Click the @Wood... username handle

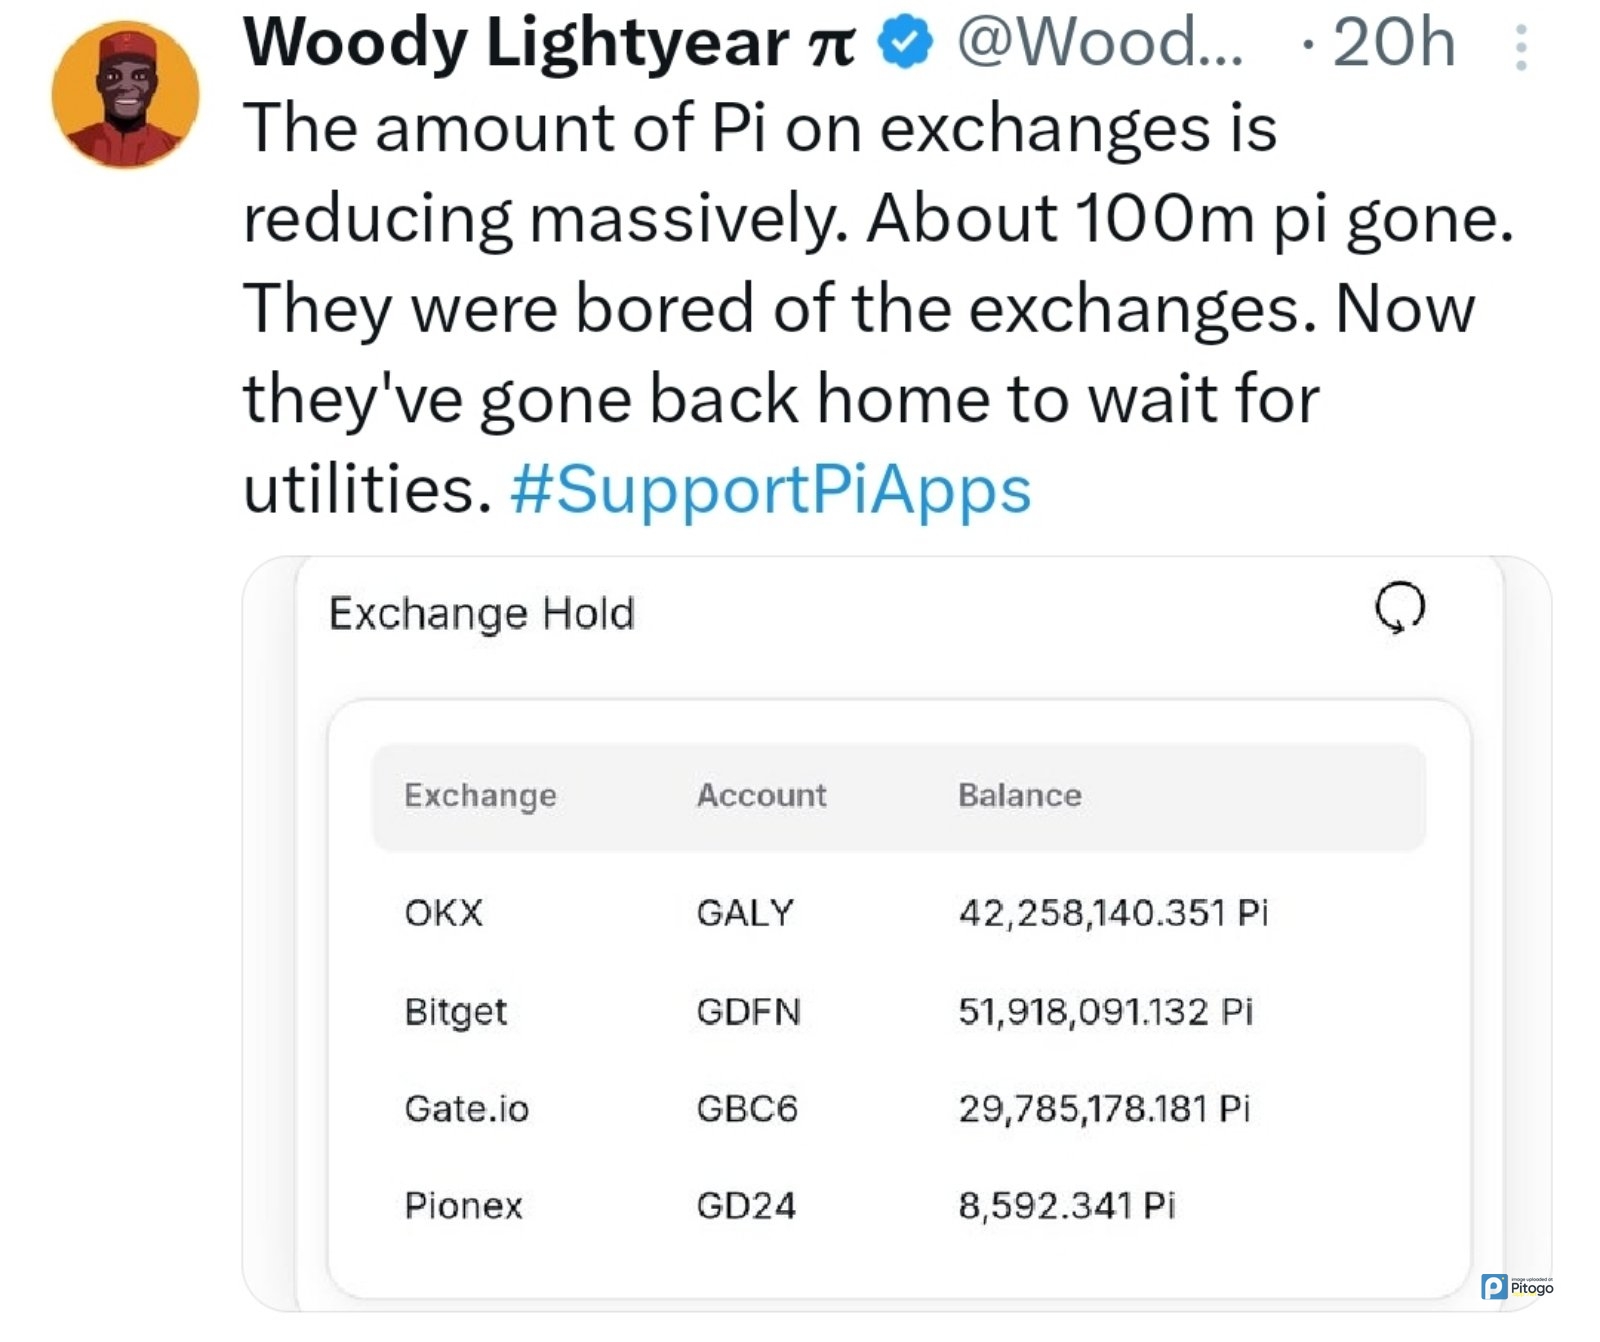tap(1099, 43)
